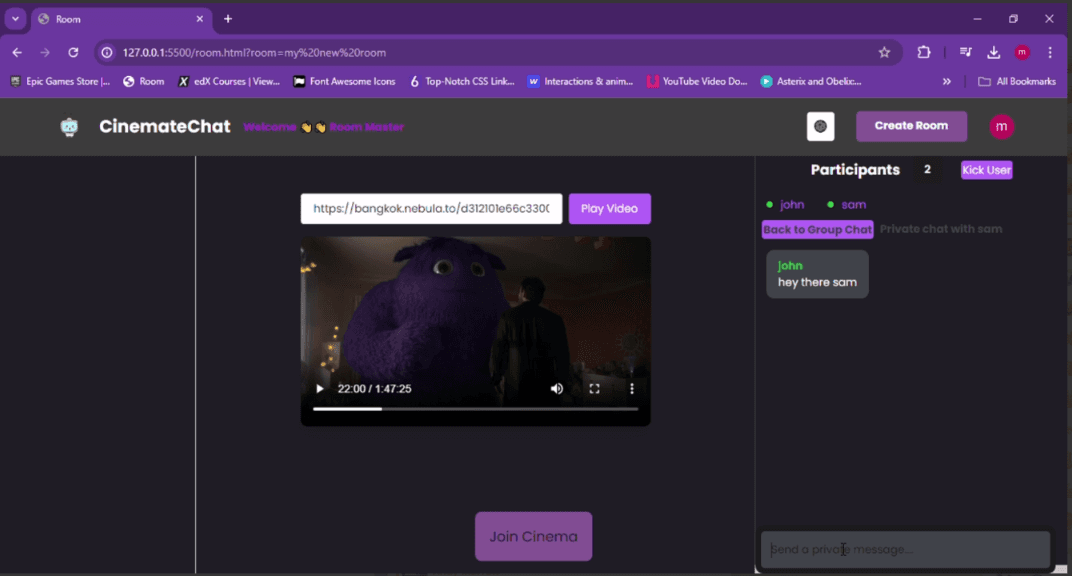The height and width of the screenshot is (576, 1072).
Task: Open the Room bookmark
Action: 144,81
